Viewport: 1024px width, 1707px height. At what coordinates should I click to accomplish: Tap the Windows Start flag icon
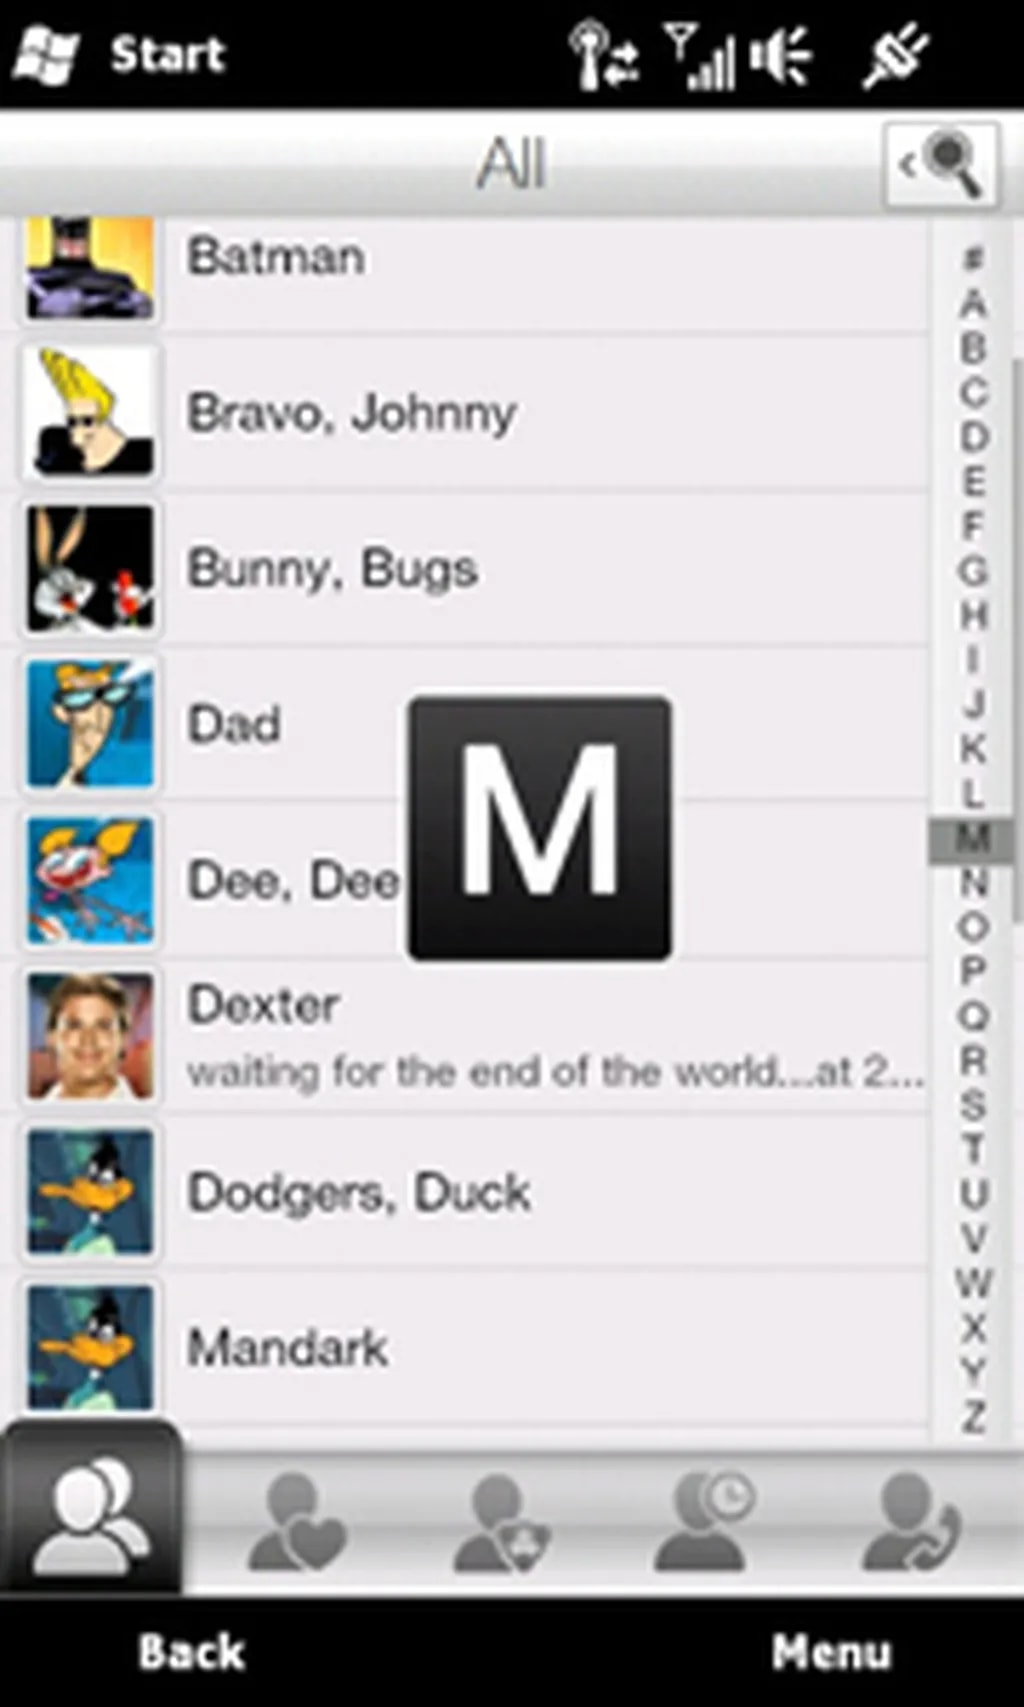[x=45, y=55]
